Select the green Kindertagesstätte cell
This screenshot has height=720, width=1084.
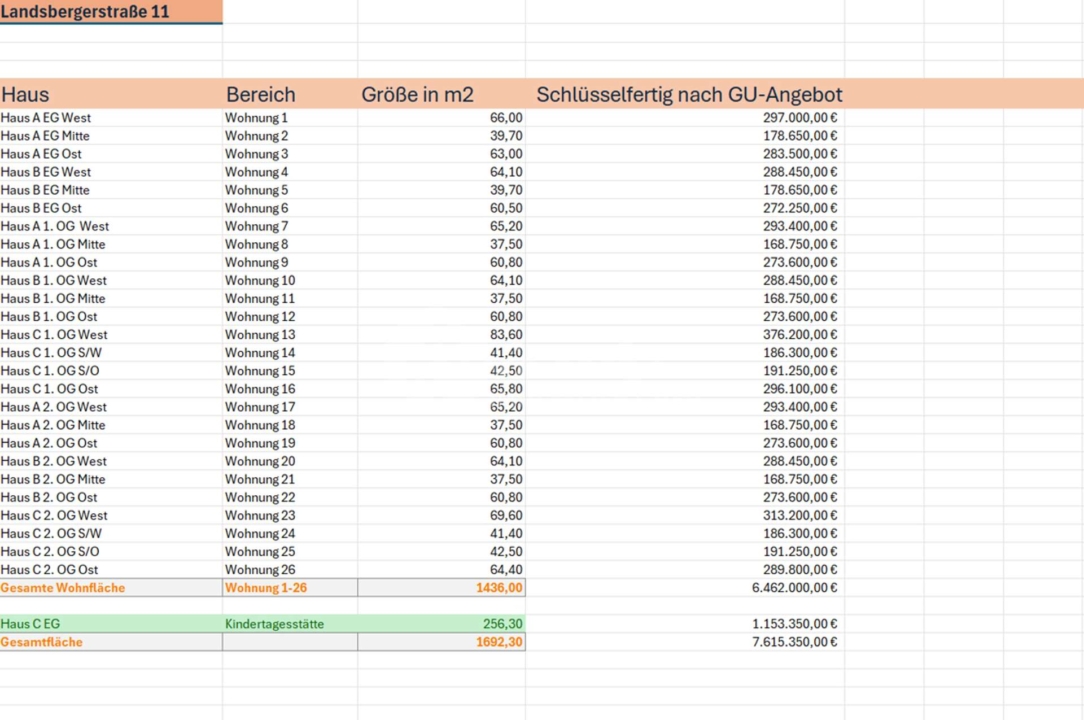289,623
